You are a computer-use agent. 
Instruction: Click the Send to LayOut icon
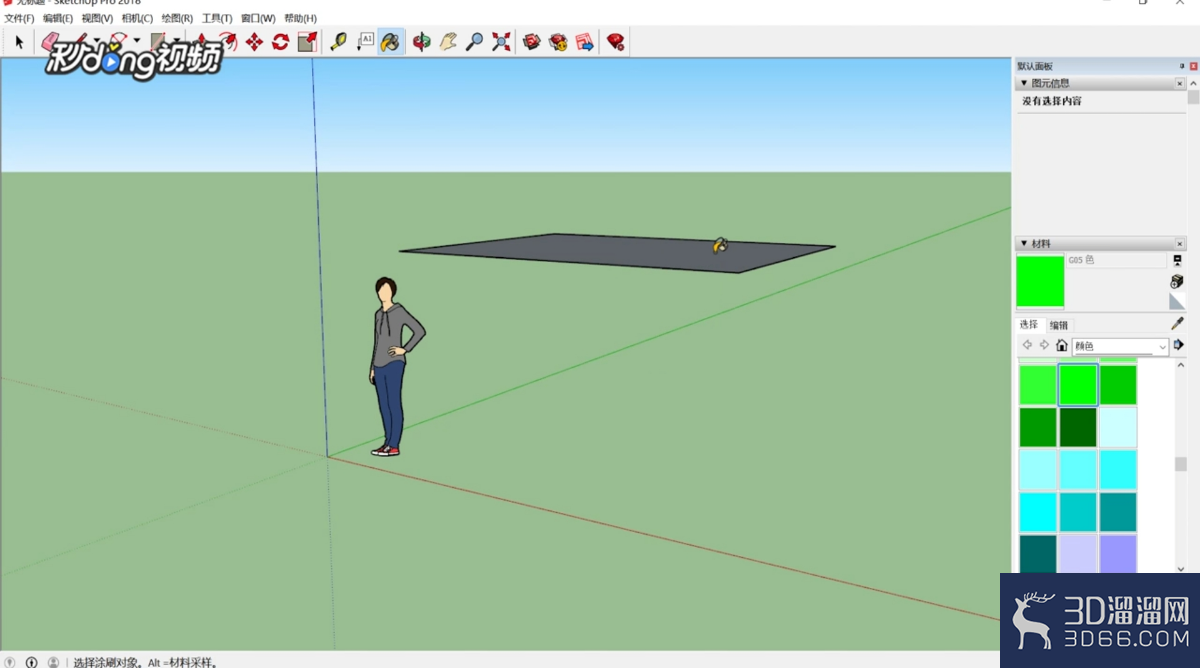(584, 41)
